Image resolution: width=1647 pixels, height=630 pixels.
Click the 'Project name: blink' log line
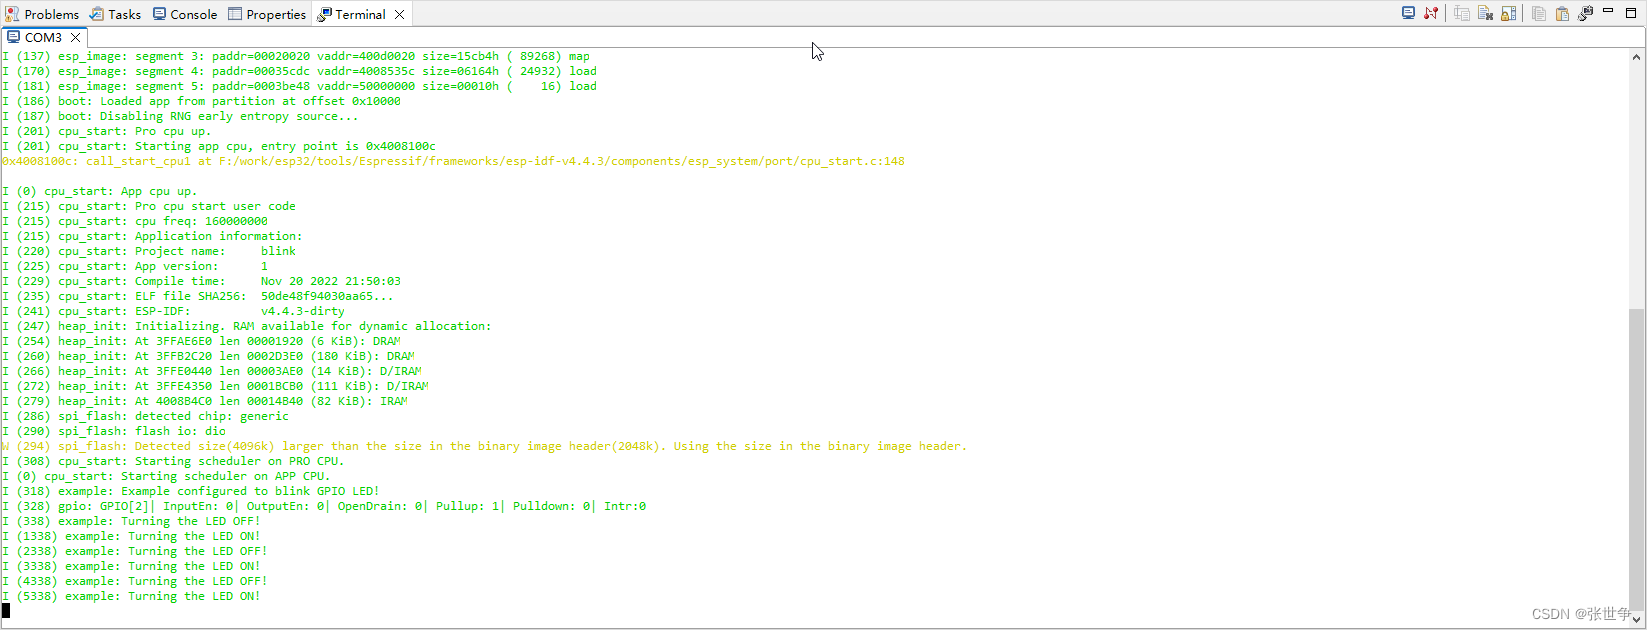[x=149, y=251]
